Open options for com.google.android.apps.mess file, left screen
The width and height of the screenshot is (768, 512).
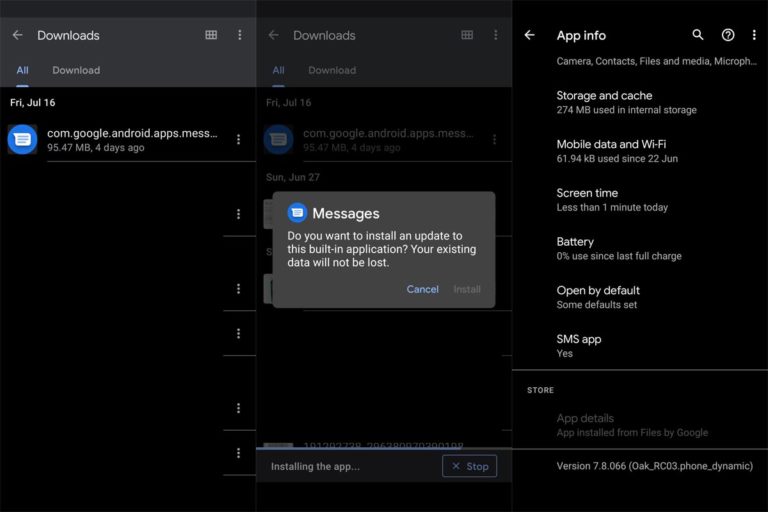pos(239,140)
